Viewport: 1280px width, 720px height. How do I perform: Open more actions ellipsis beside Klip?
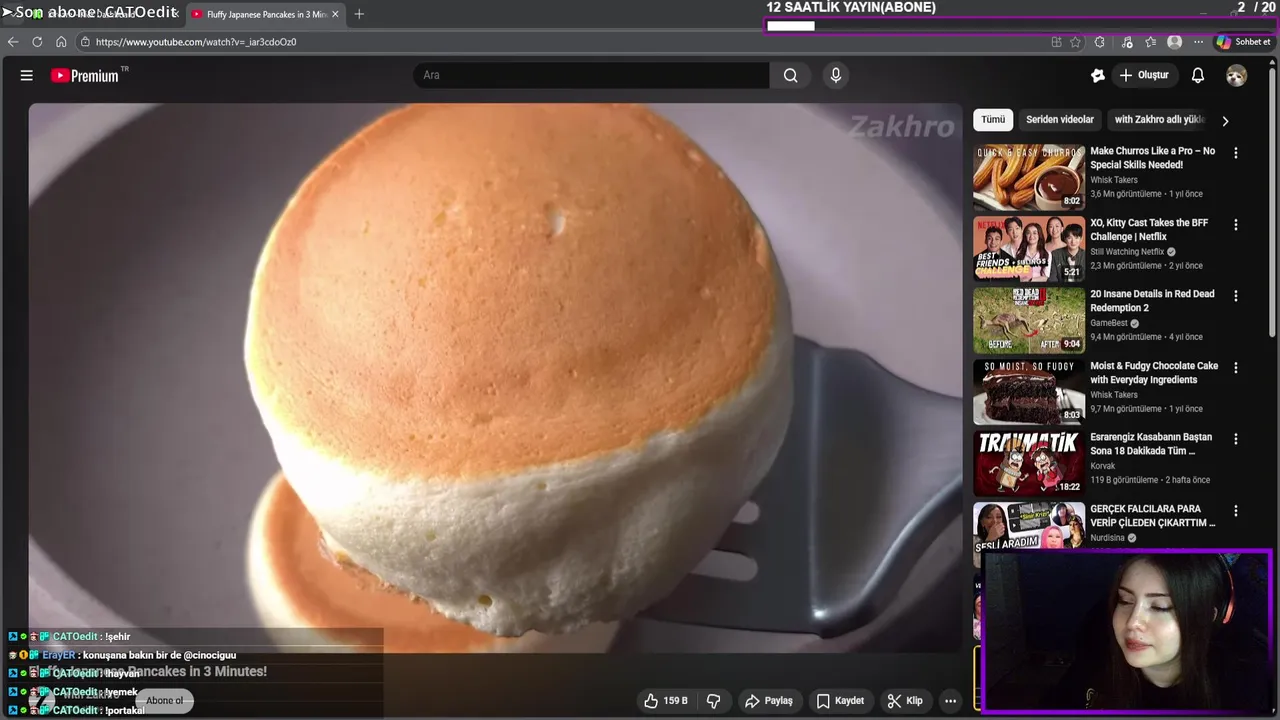coord(951,701)
